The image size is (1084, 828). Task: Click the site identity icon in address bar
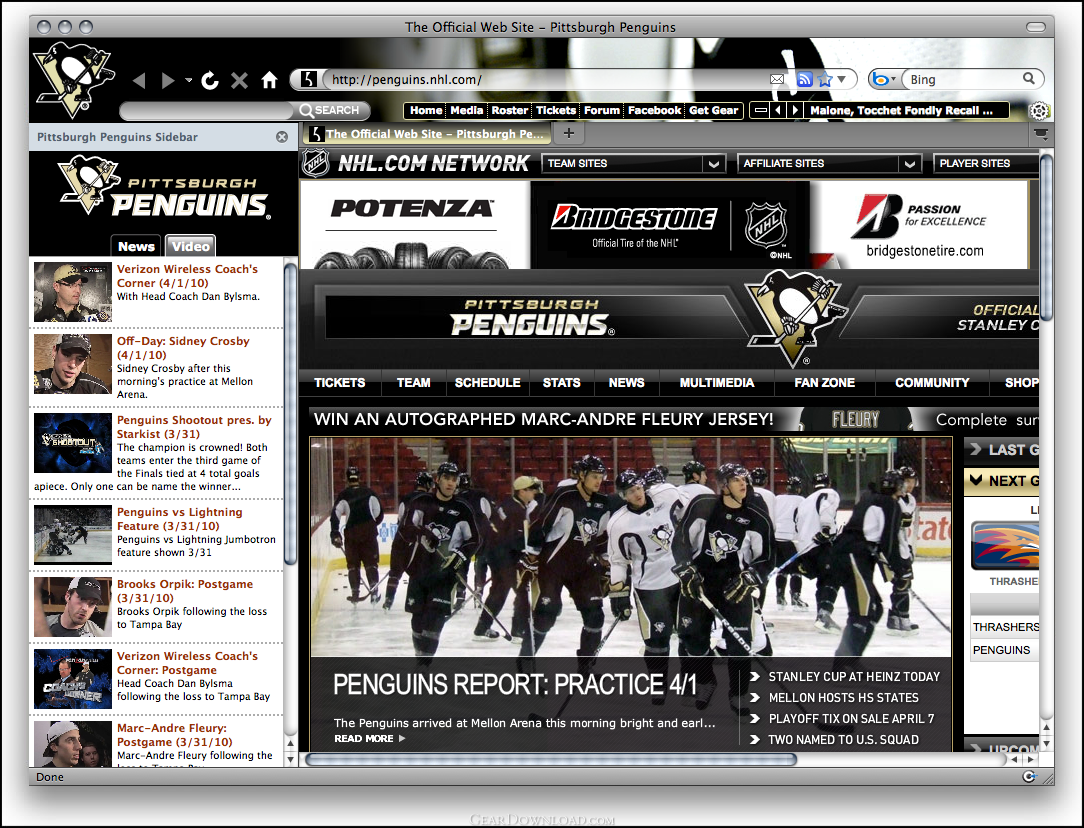tap(309, 79)
